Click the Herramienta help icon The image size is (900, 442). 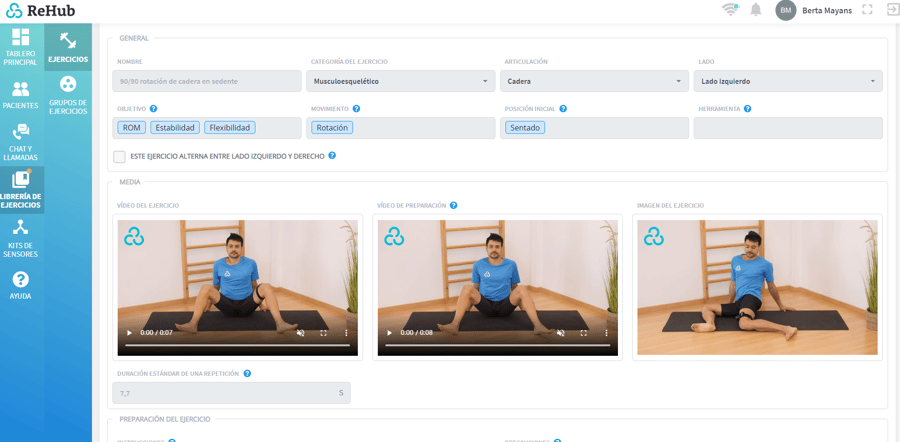747,108
